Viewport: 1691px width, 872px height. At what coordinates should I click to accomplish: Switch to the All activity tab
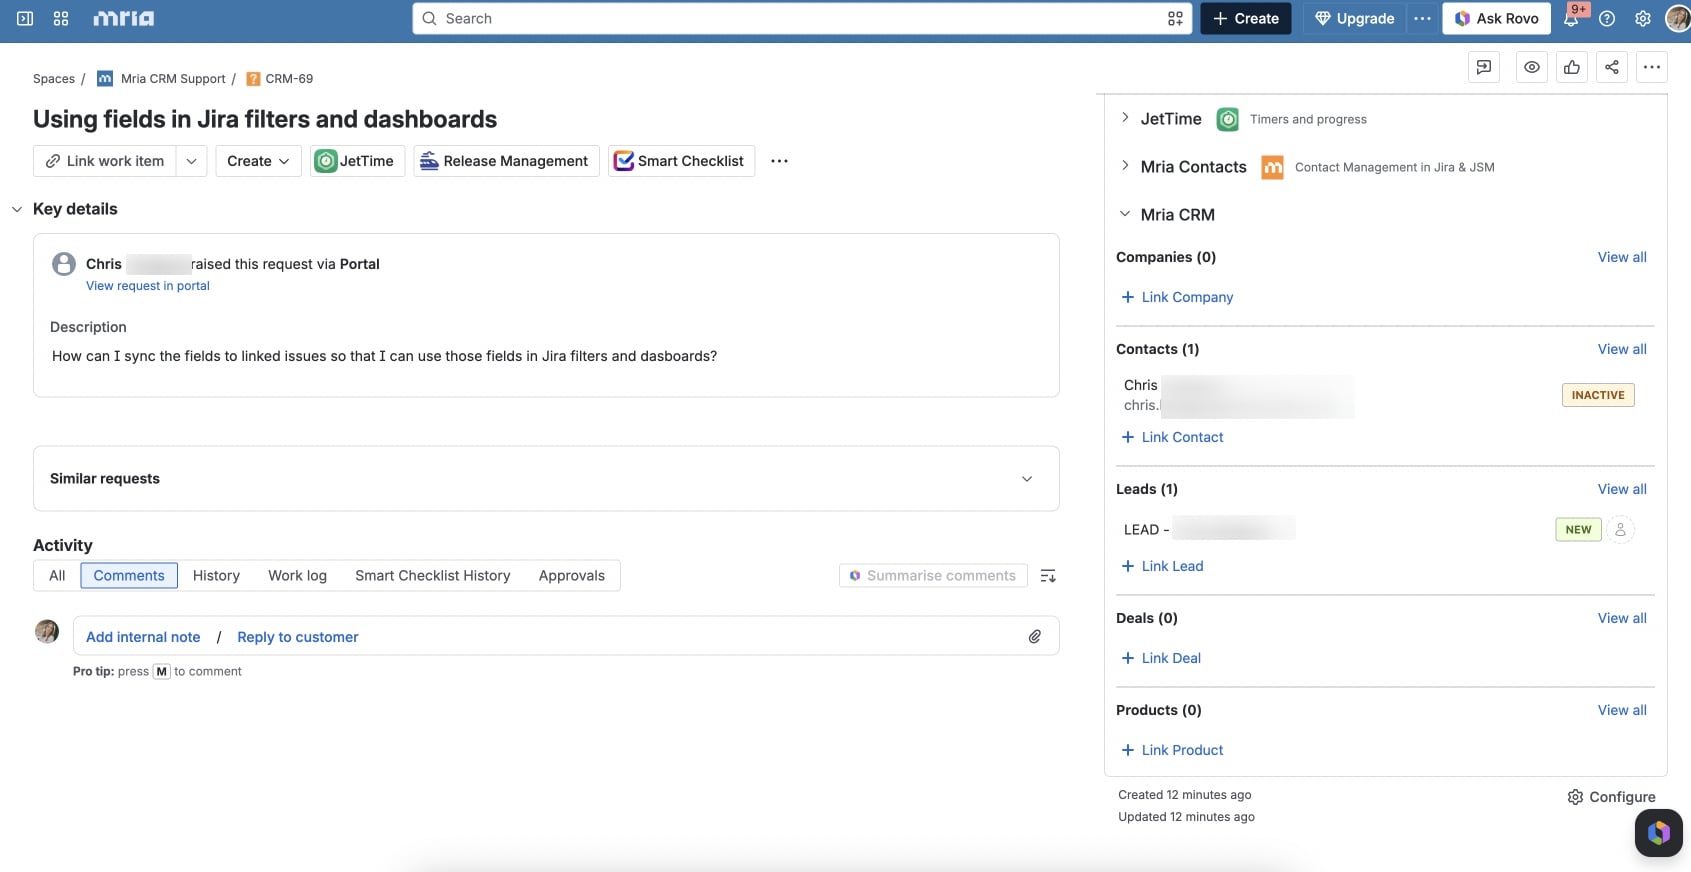(57, 575)
